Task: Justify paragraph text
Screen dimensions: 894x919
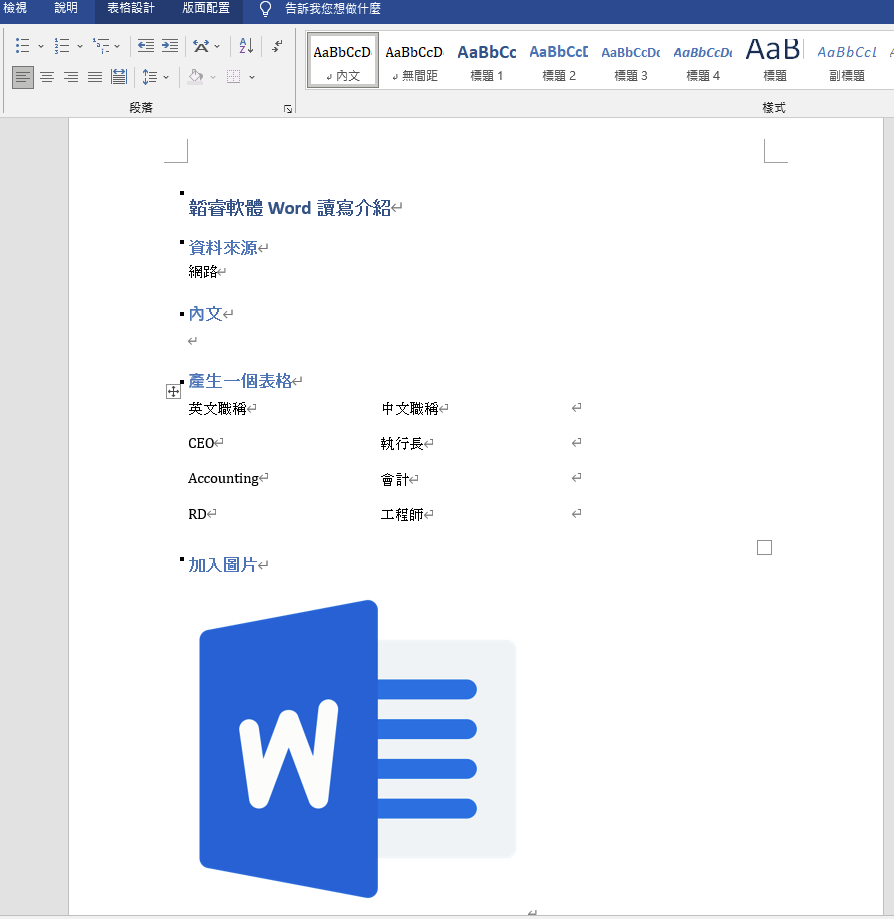Action: pyautogui.click(x=95, y=77)
